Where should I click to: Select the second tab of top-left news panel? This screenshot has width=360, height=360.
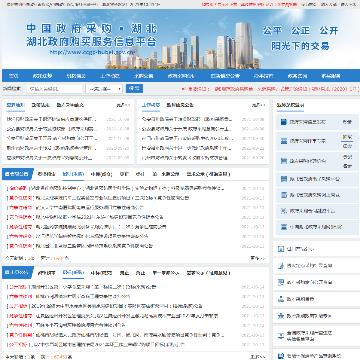tap(41, 105)
